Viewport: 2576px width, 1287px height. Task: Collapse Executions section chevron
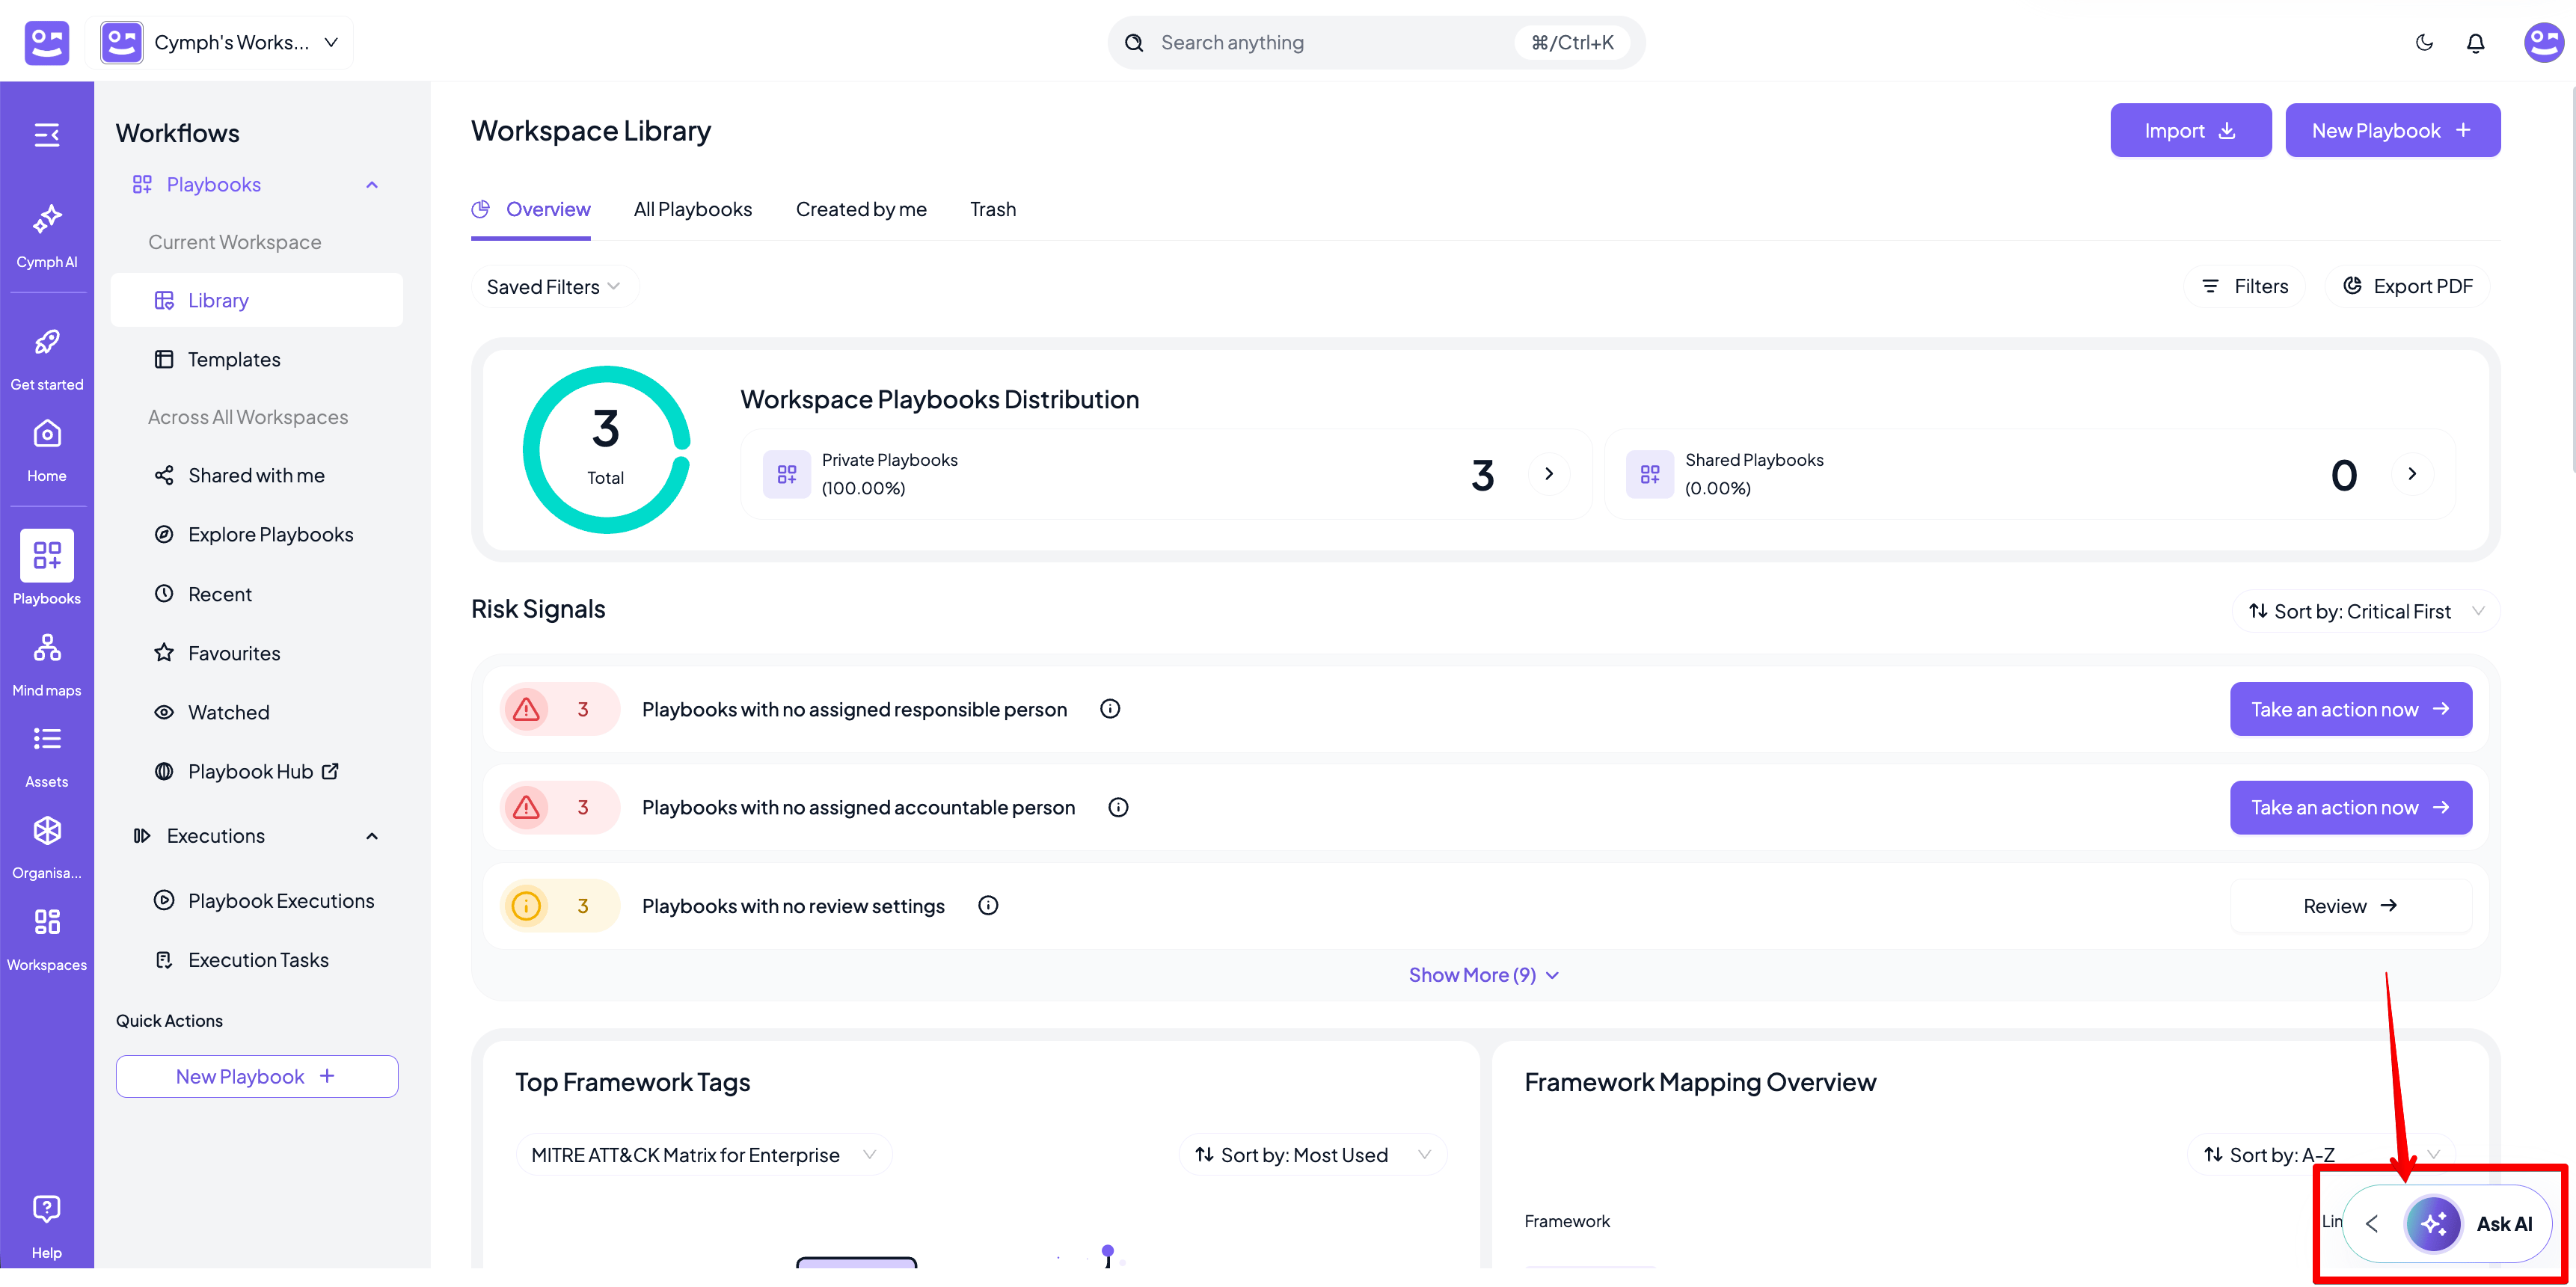[372, 836]
